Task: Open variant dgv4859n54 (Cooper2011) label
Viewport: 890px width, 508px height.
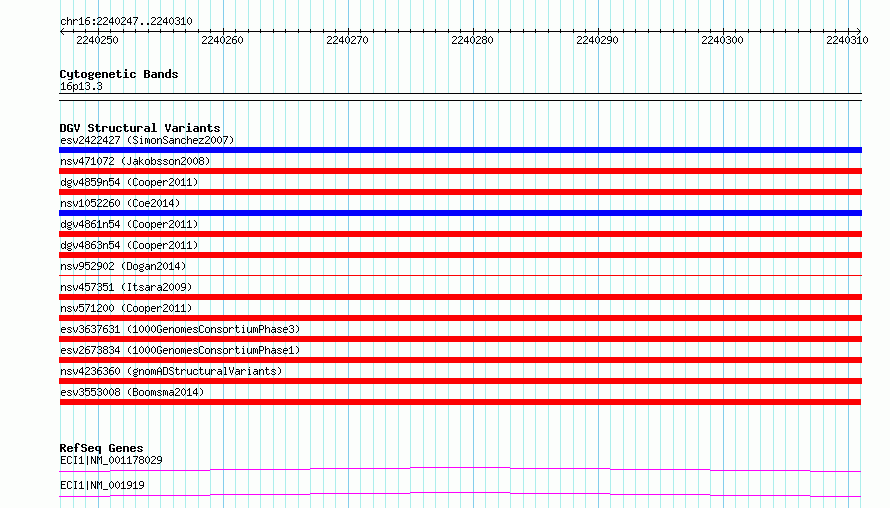Action: [x=129, y=182]
